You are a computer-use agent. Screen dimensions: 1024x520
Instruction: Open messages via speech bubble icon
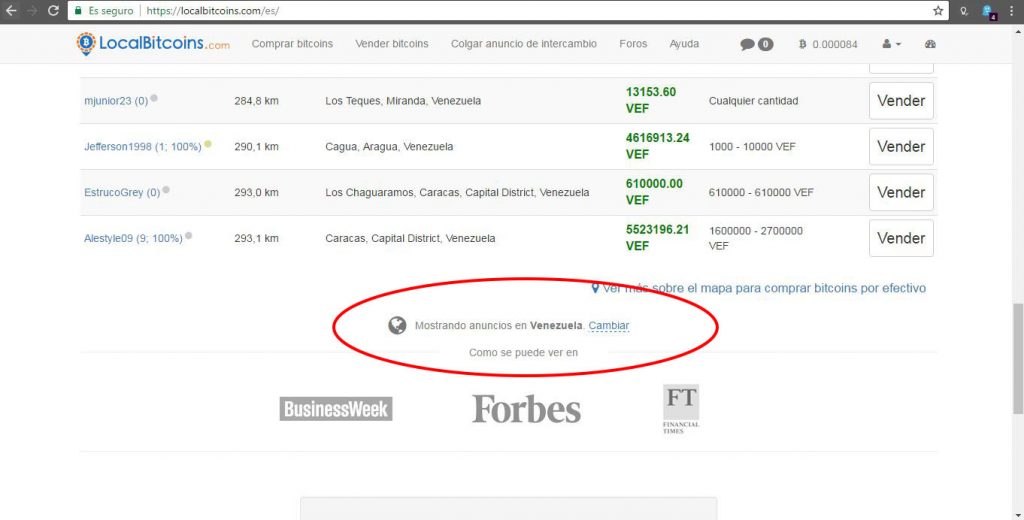tap(747, 44)
